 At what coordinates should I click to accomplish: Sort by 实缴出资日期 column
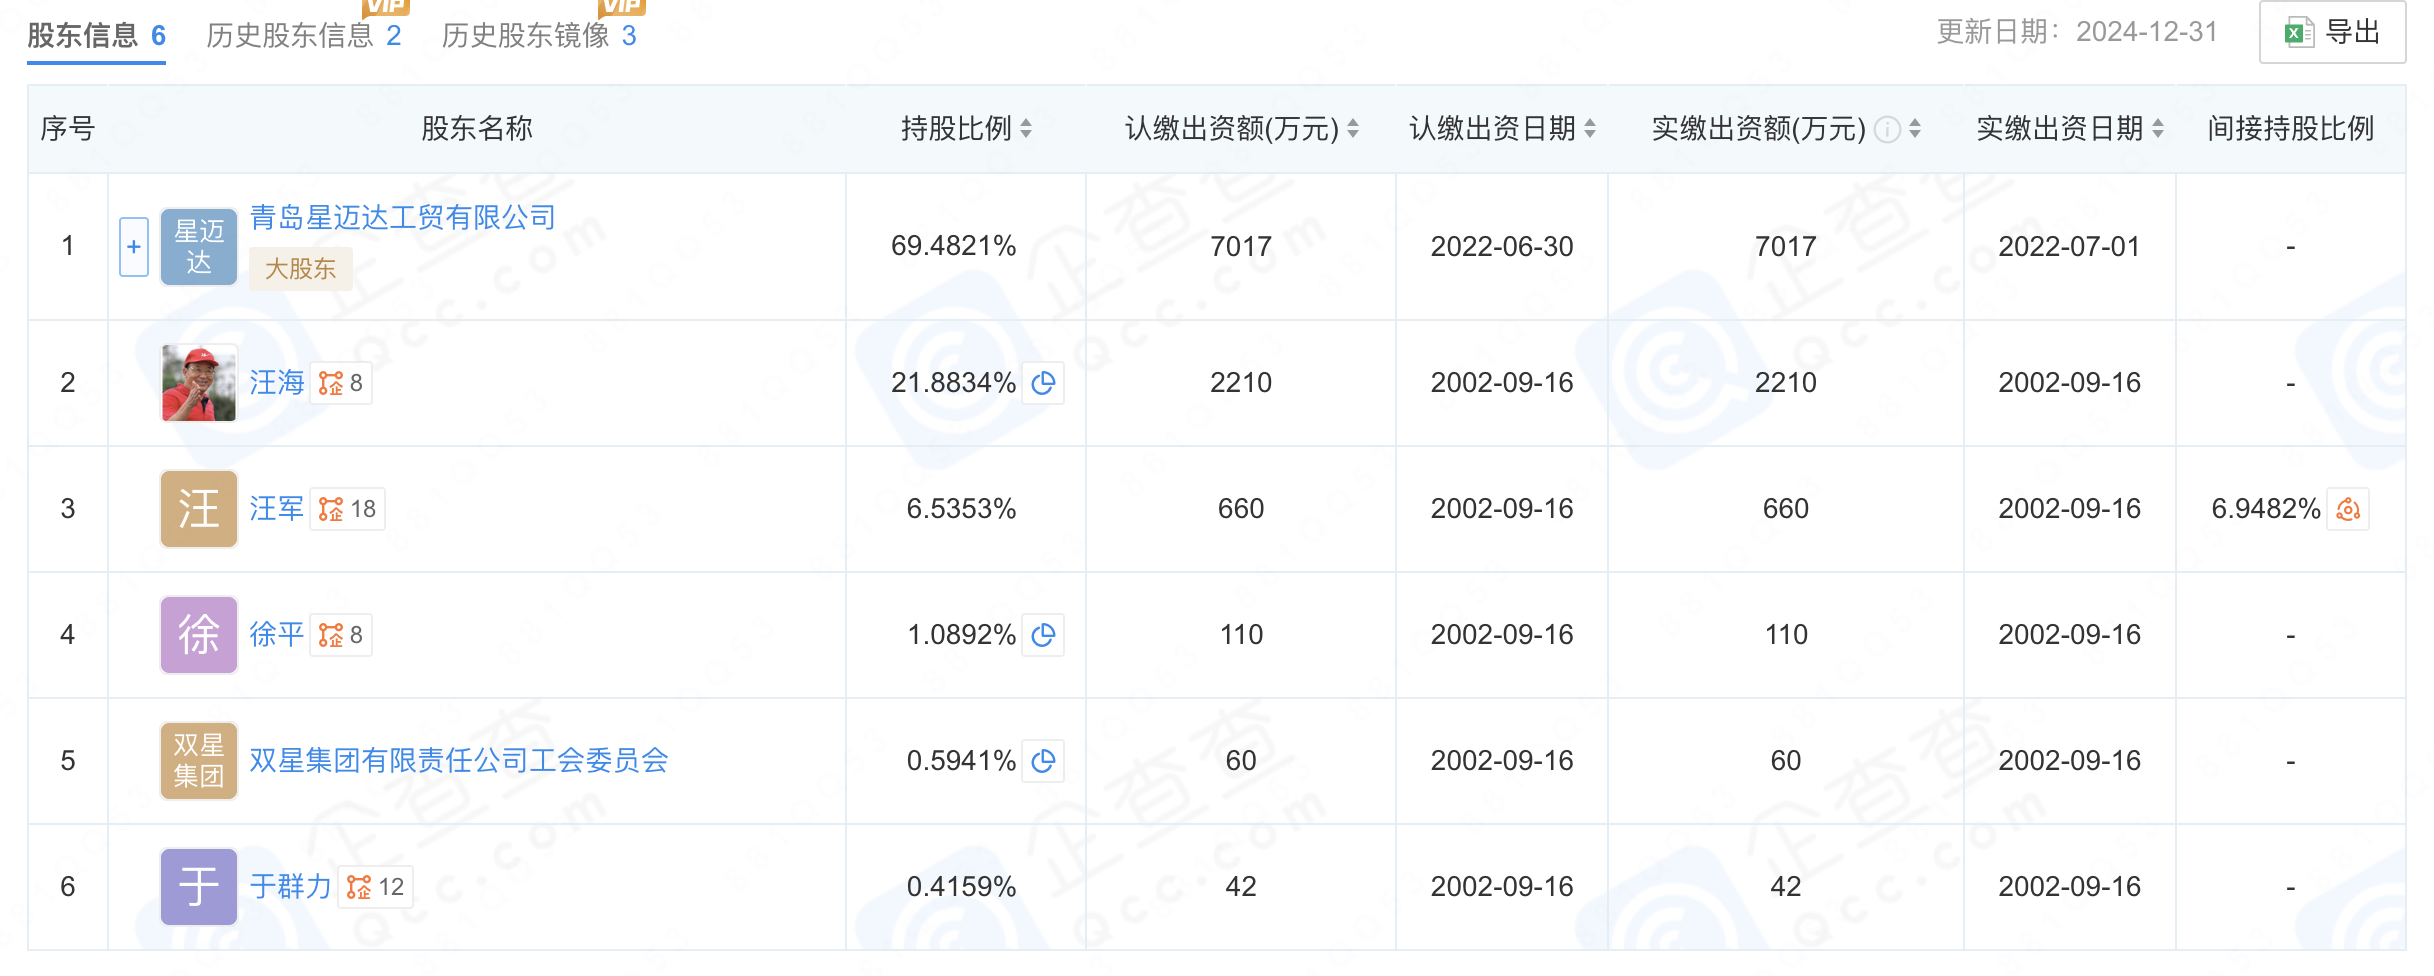click(x=2158, y=129)
